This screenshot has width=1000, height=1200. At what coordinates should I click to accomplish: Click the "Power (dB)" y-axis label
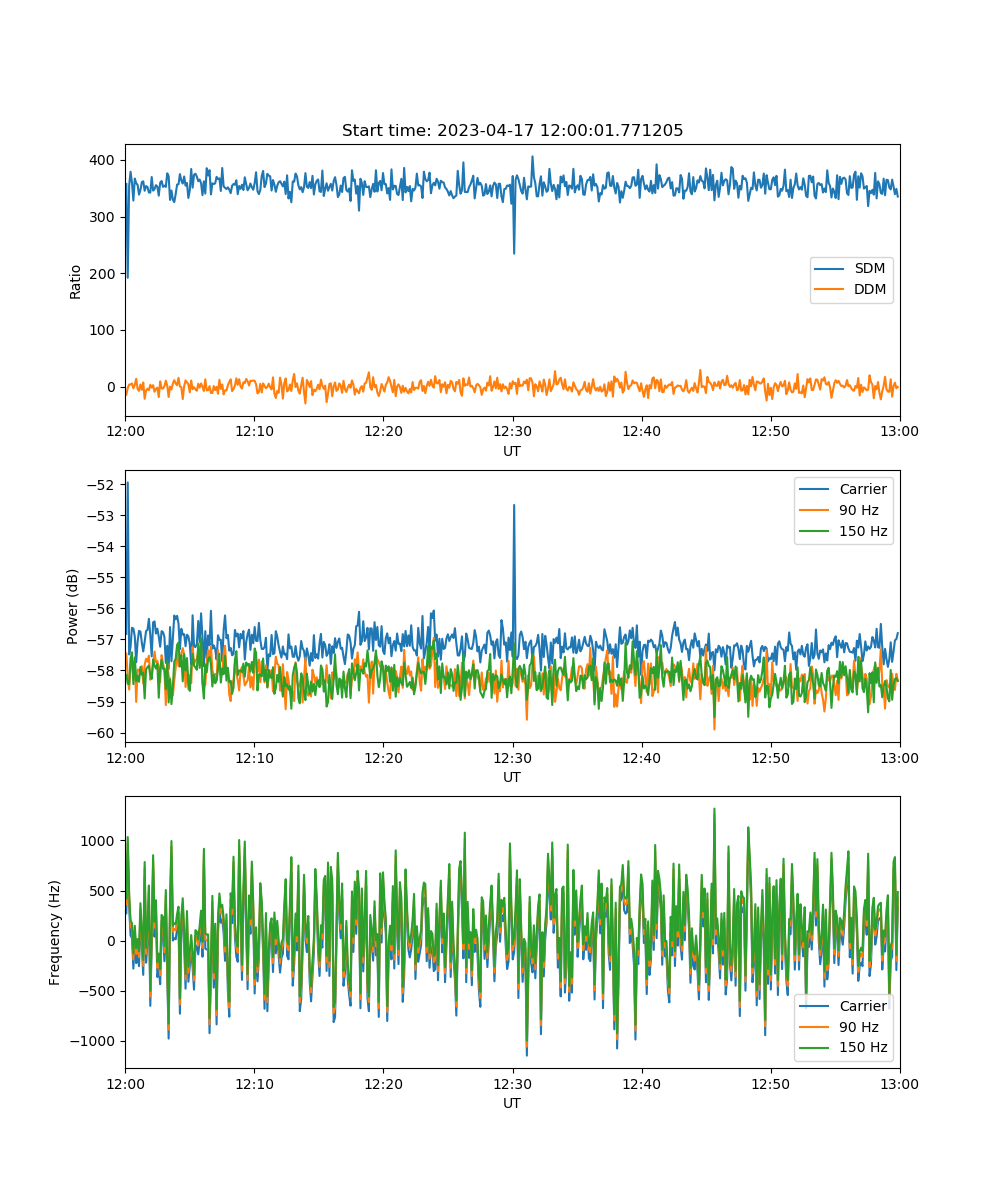72,606
